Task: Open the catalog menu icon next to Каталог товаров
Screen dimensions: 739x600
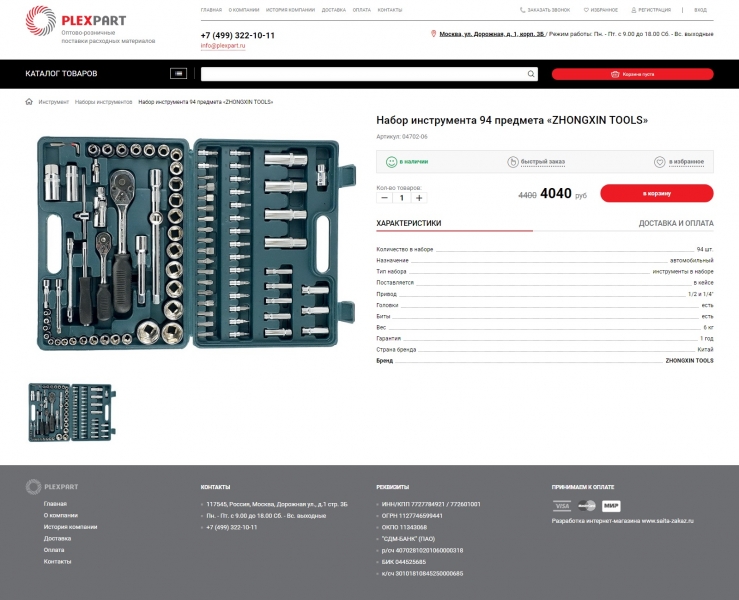Action: (178, 74)
